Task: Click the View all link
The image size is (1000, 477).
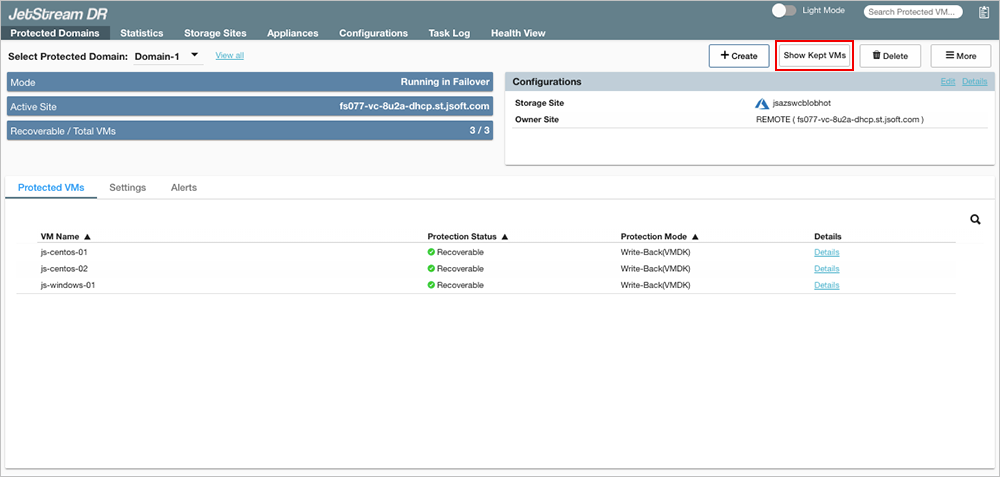Action: point(229,55)
